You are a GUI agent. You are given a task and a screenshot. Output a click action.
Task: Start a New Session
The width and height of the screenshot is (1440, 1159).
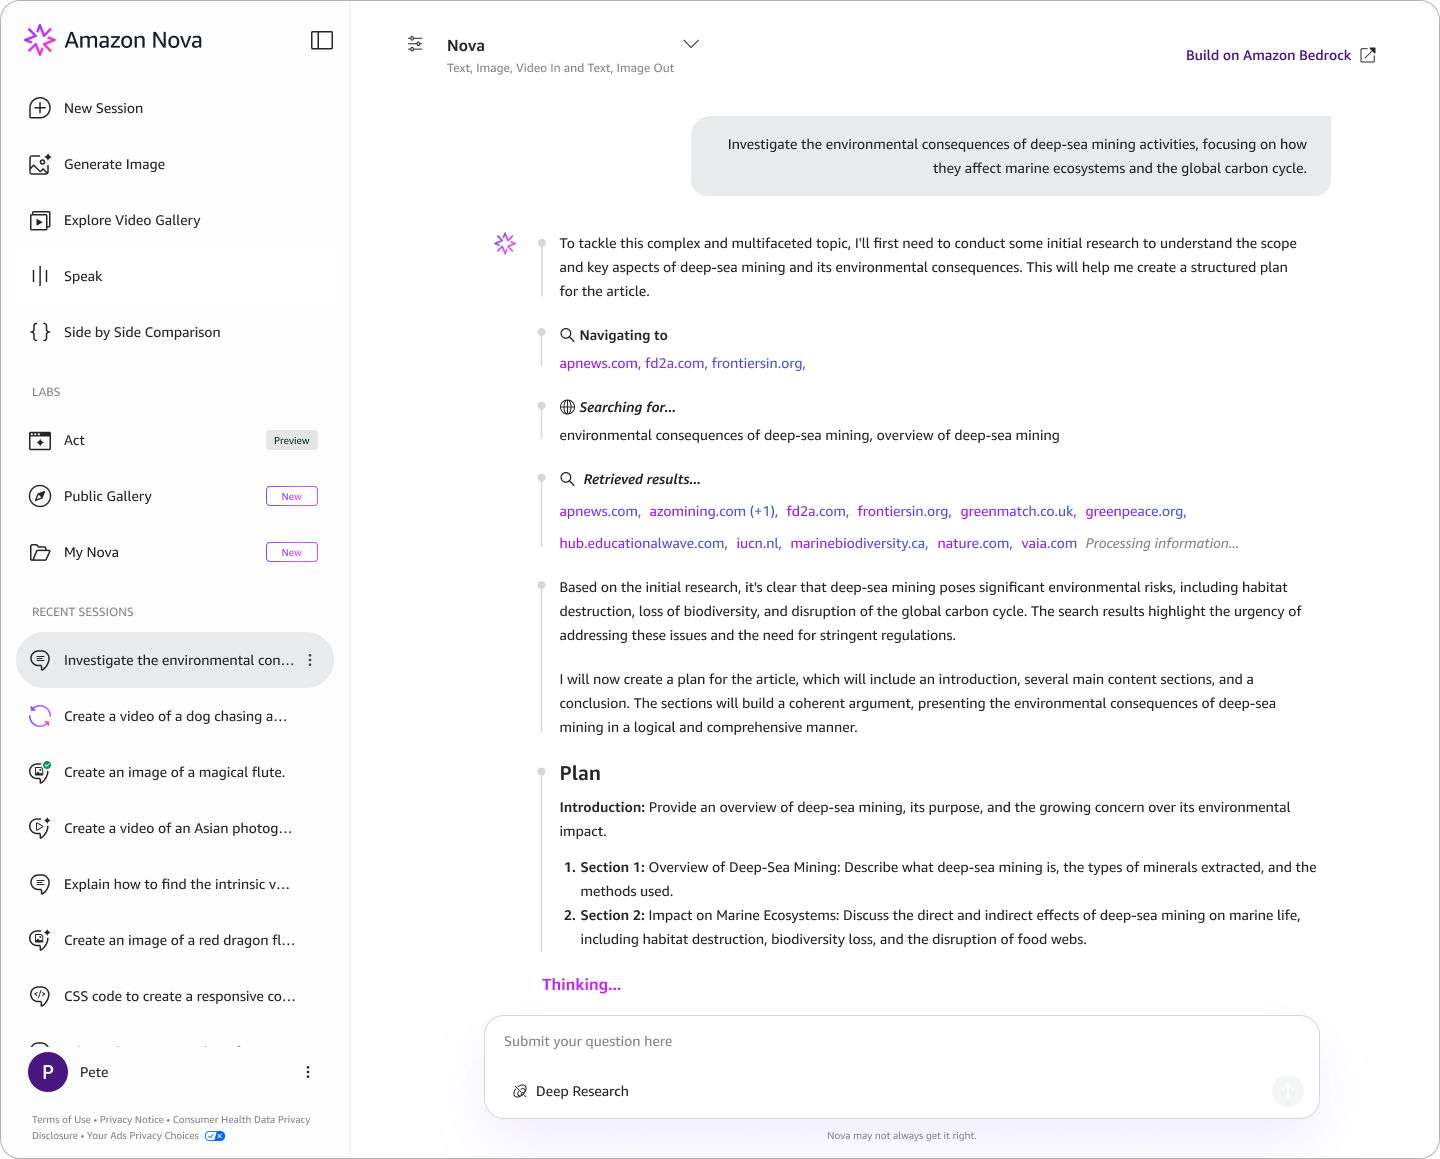175,108
